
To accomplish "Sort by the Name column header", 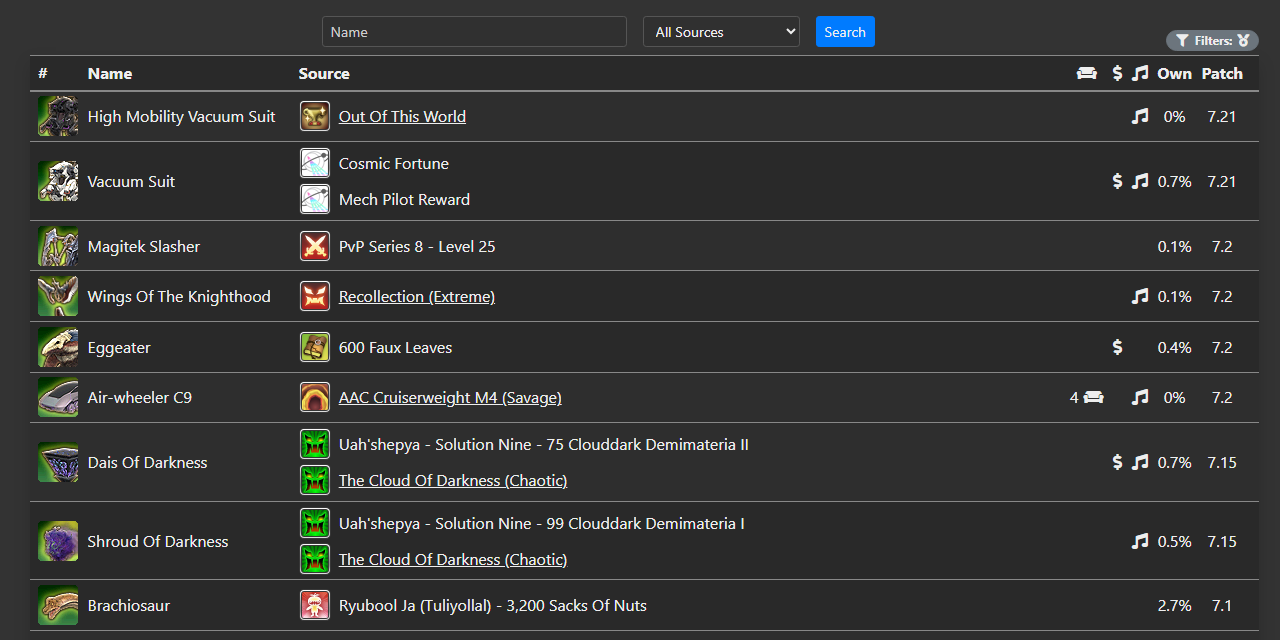I will 110,73.
